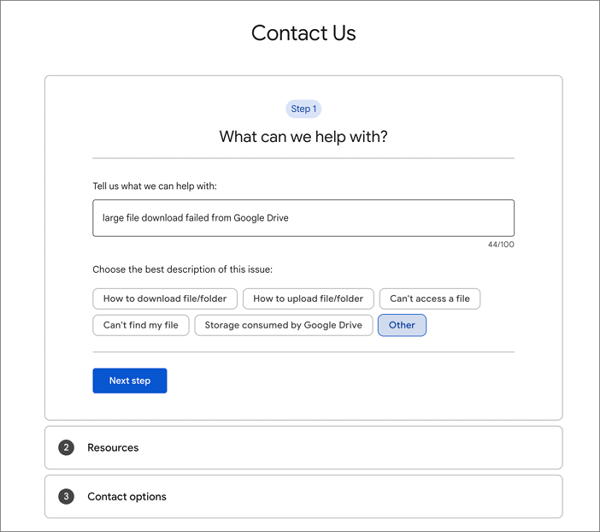600x532 pixels.
Task: Click the circled number 2 step icon
Action: pos(66,448)
